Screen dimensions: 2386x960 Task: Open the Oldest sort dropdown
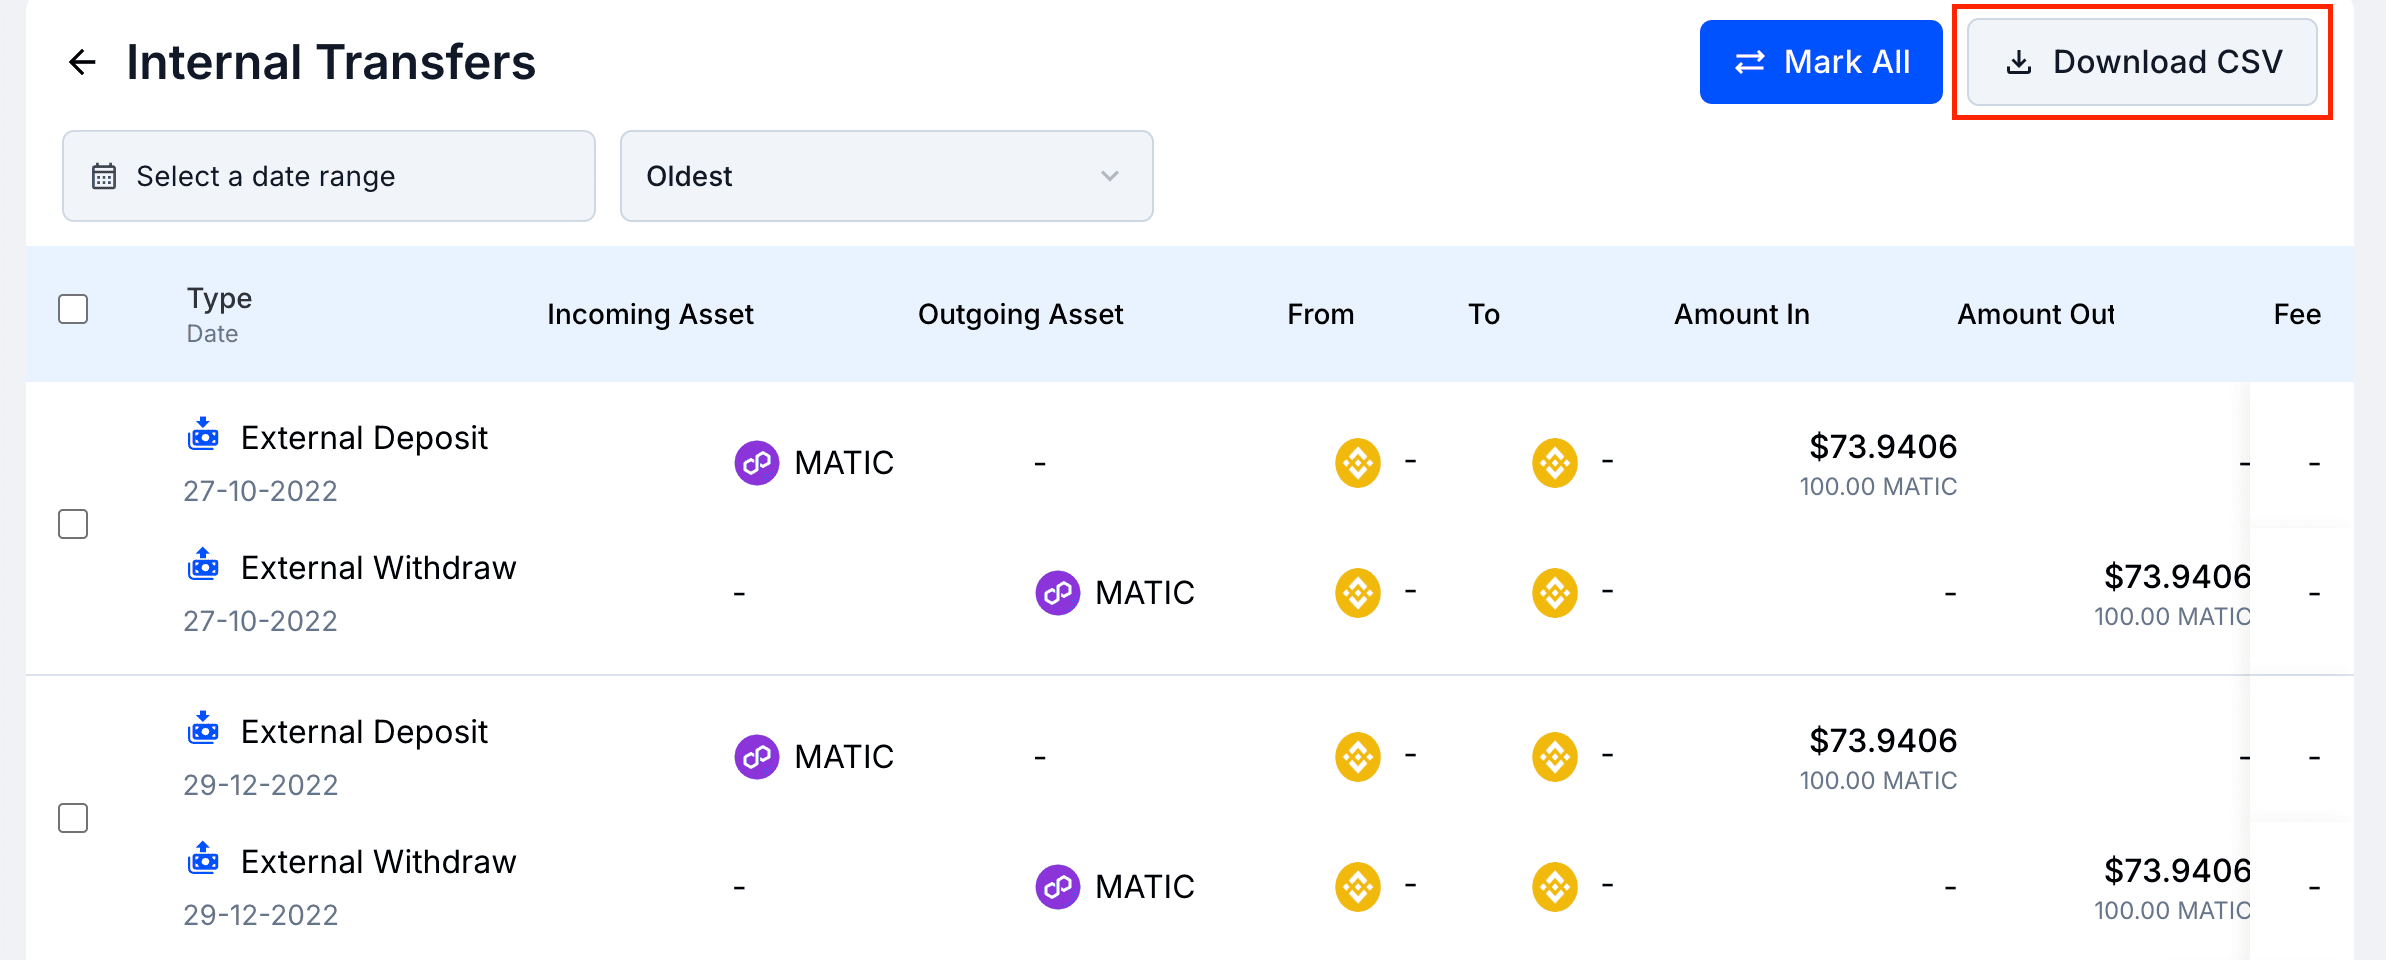pyautogui.click(x=886, y=176)
